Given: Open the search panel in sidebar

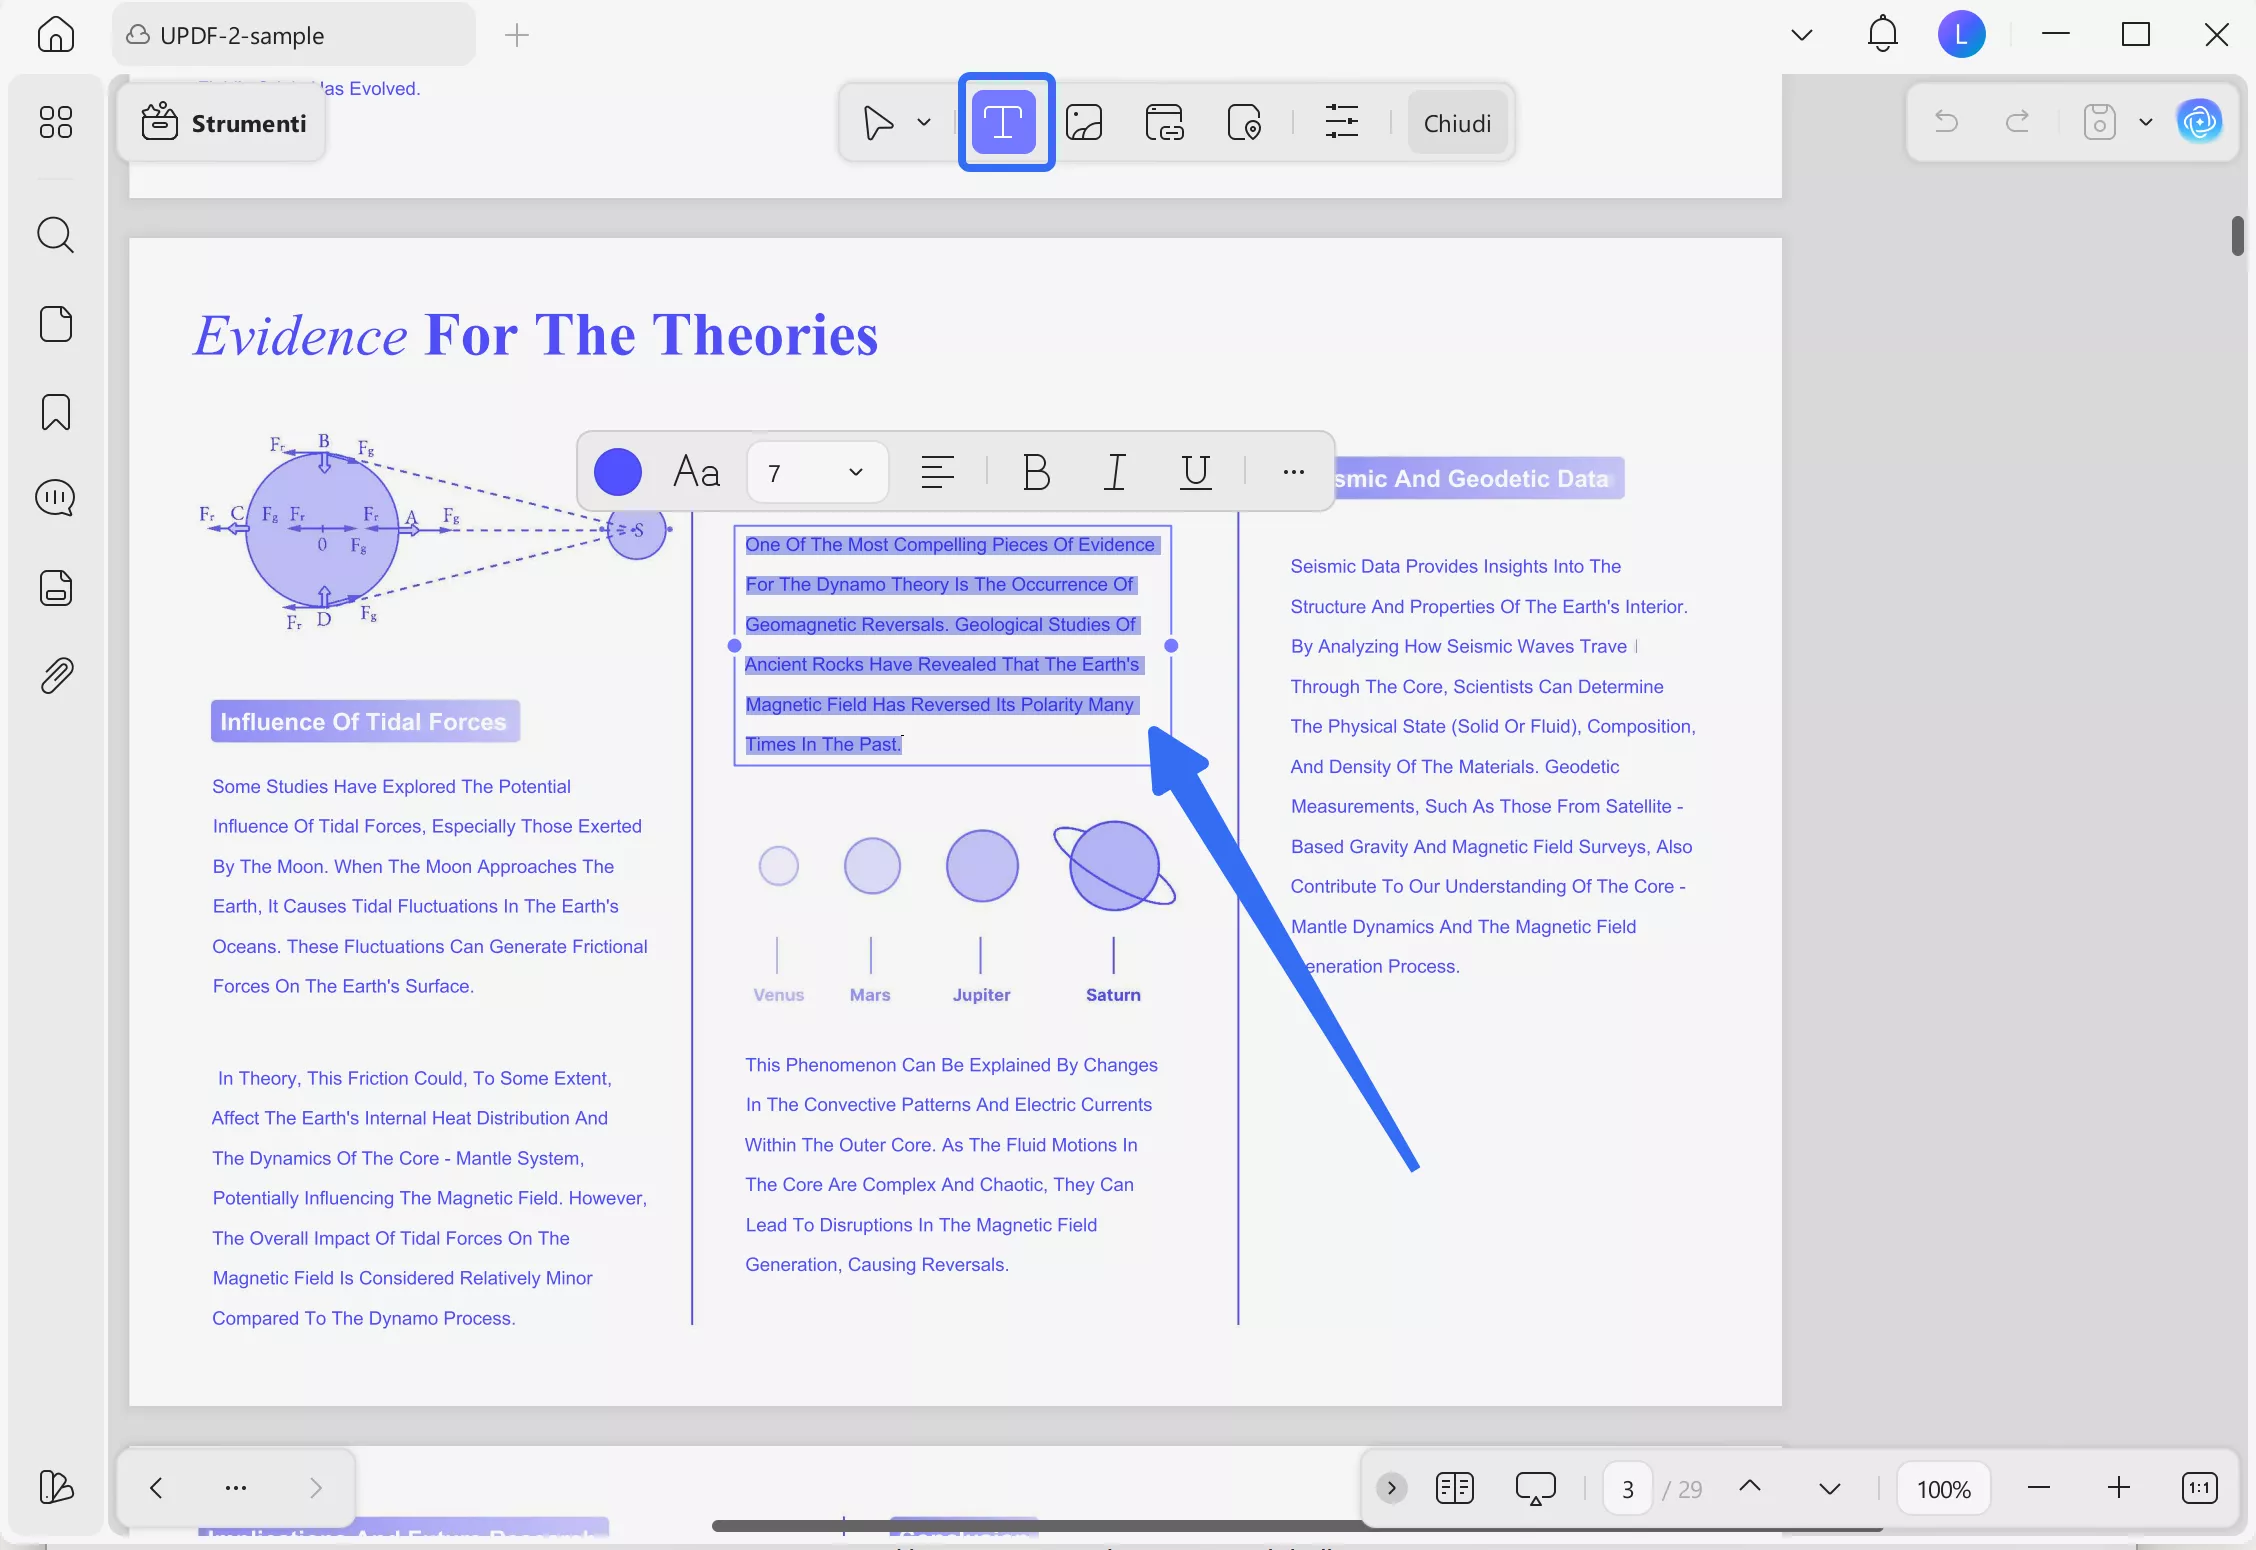Looking at the screenshot, I should click(55, 235).
